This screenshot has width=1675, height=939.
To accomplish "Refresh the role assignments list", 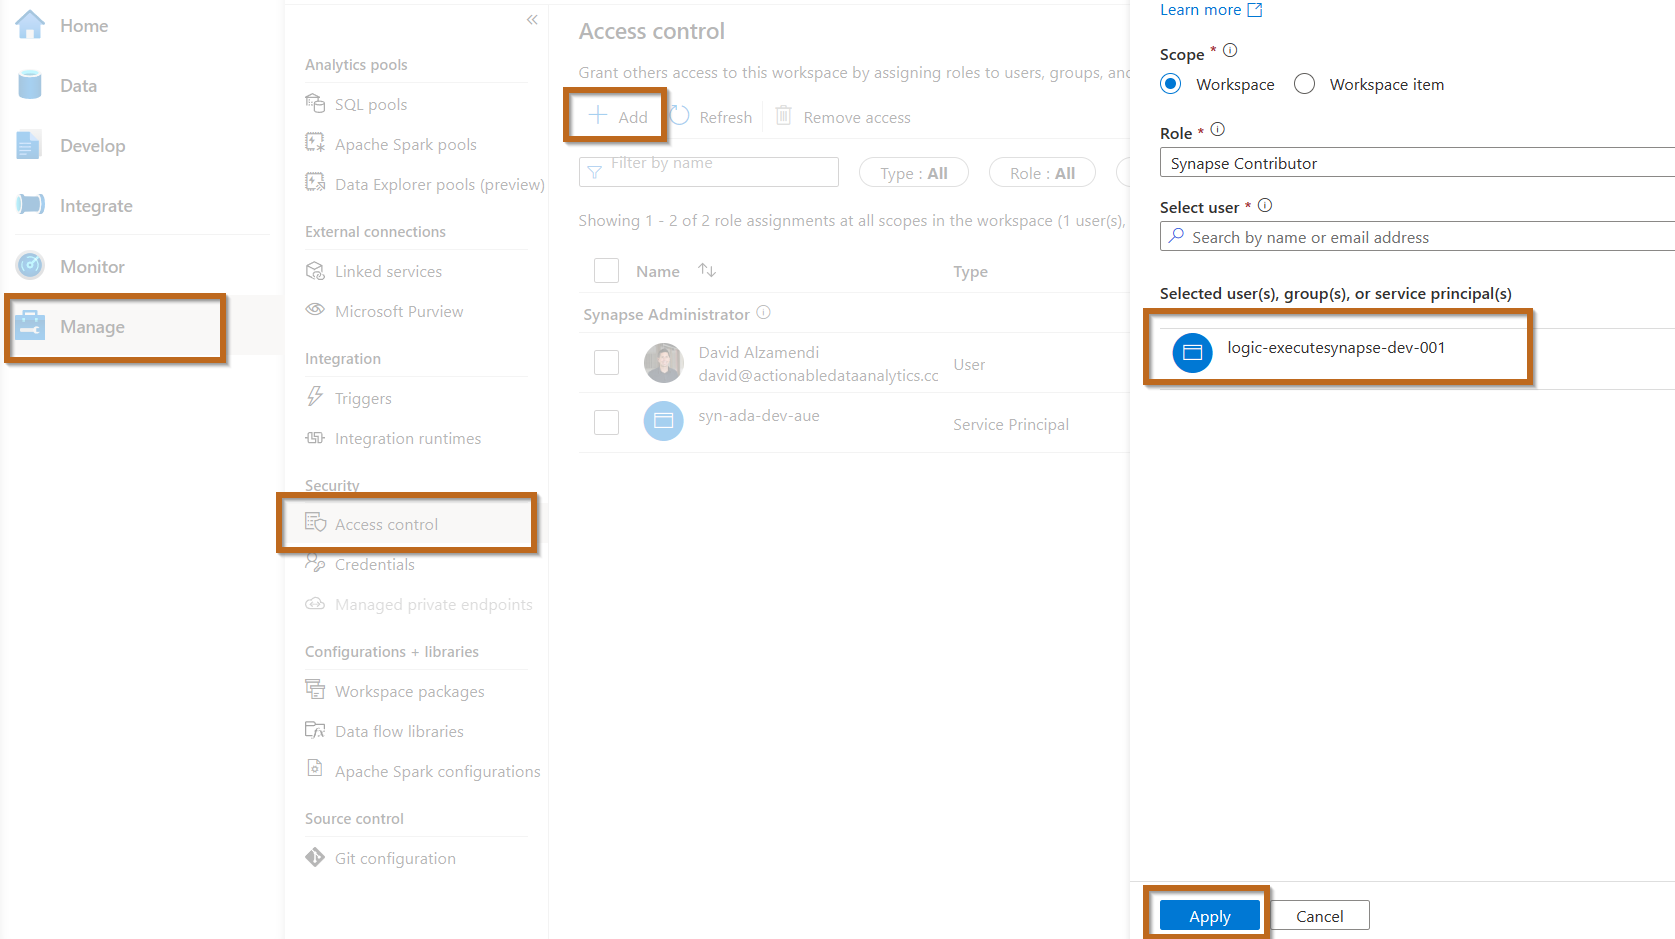I will coord(711,117).
